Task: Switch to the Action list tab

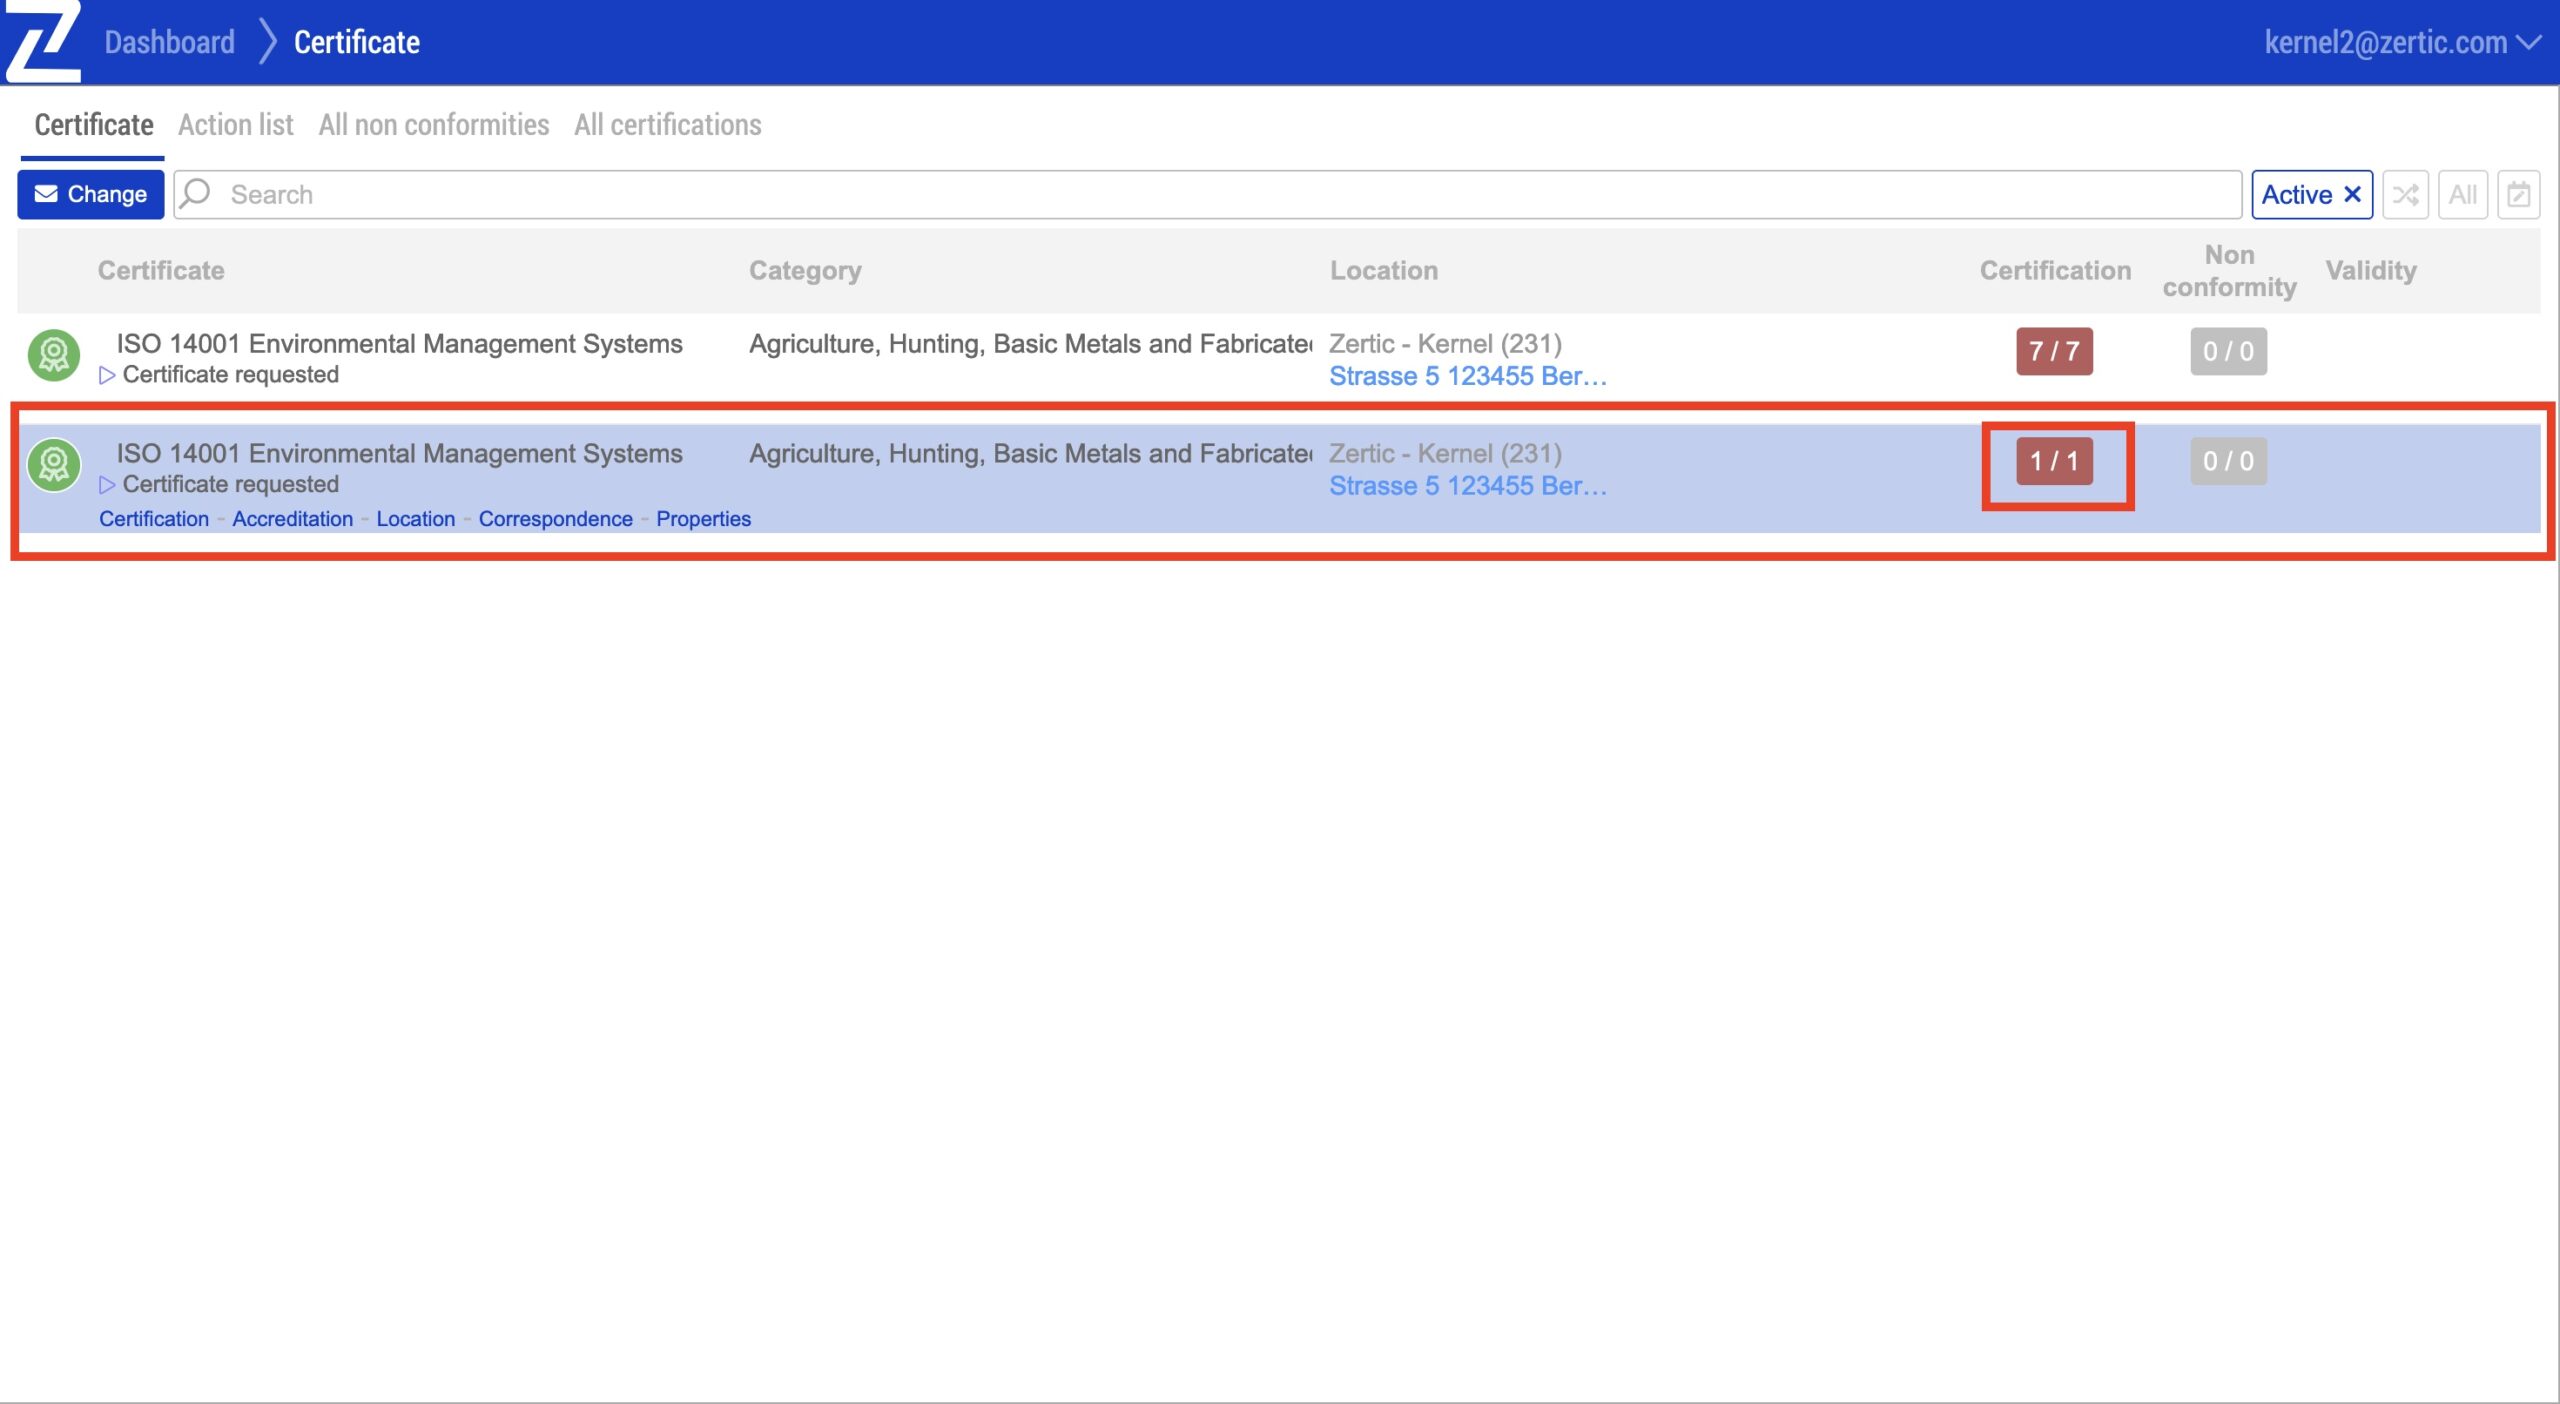Action: pyautogui.click(x=236, y=125)
